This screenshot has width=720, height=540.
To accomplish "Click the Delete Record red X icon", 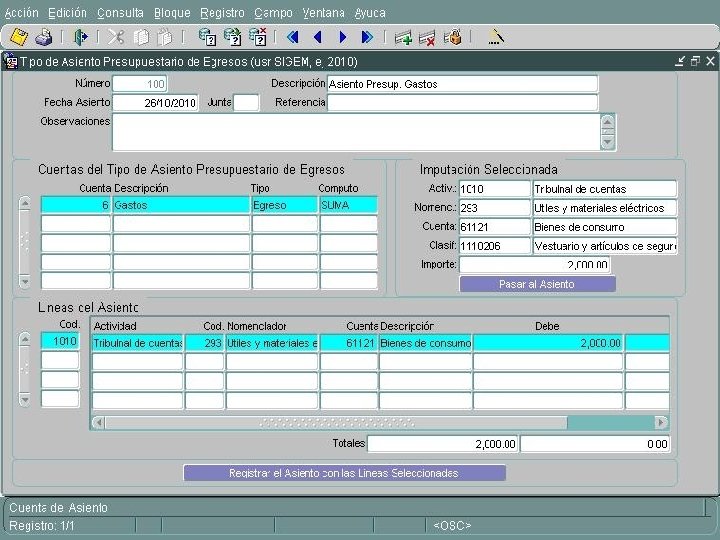I will pos(427,37).
